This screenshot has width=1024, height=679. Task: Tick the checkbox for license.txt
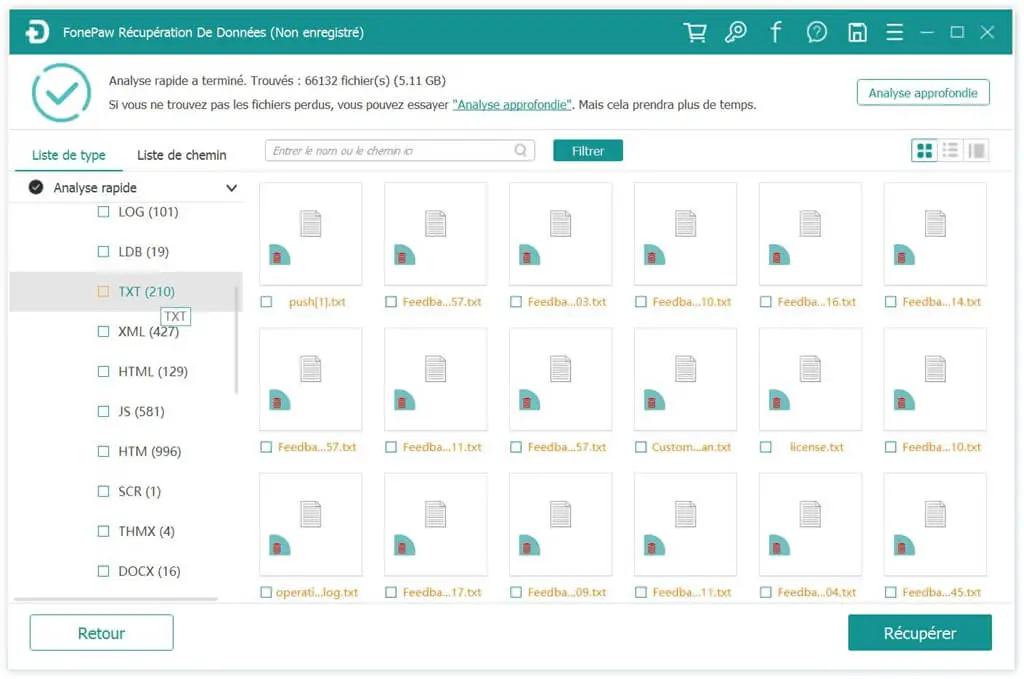(766, 448)
